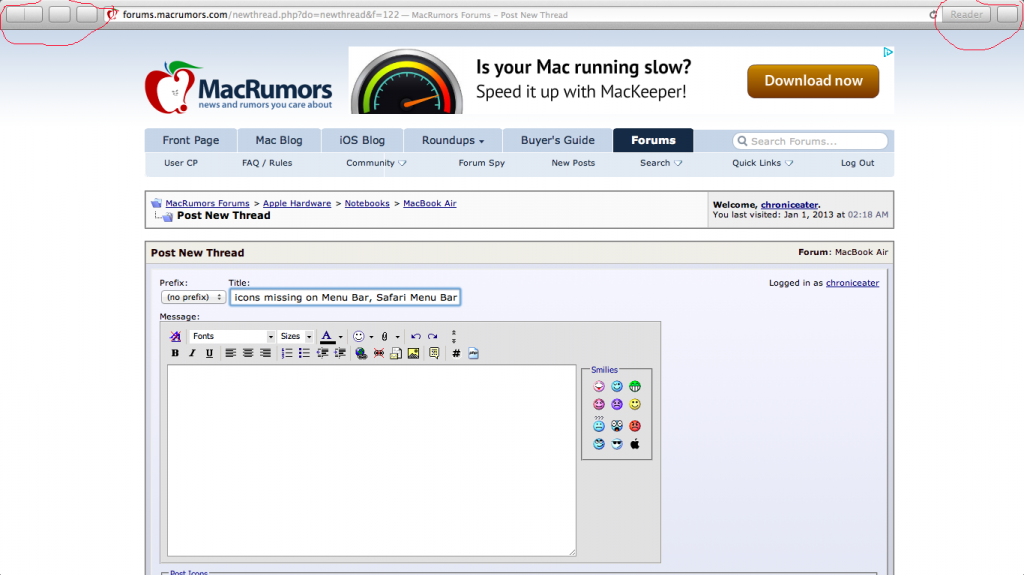
Task: Open the iOS Blog tab
Action: tap(362, 140)
